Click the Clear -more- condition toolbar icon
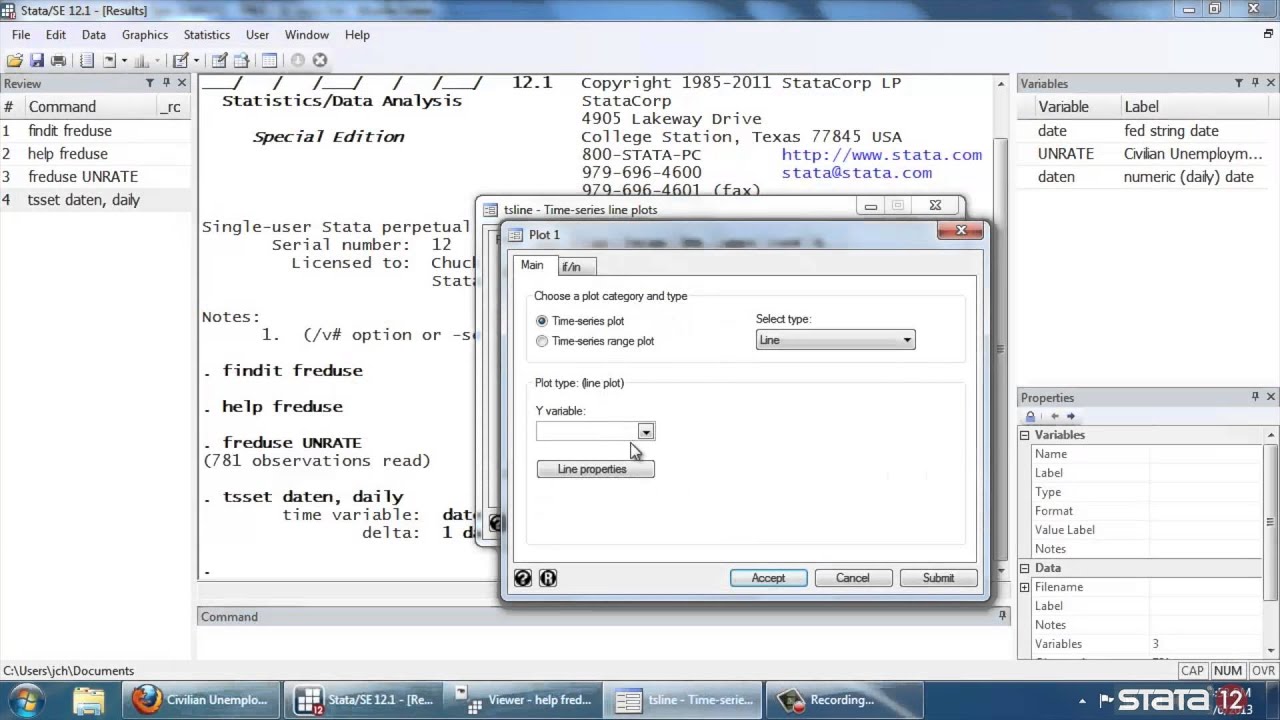 (298, 60)
